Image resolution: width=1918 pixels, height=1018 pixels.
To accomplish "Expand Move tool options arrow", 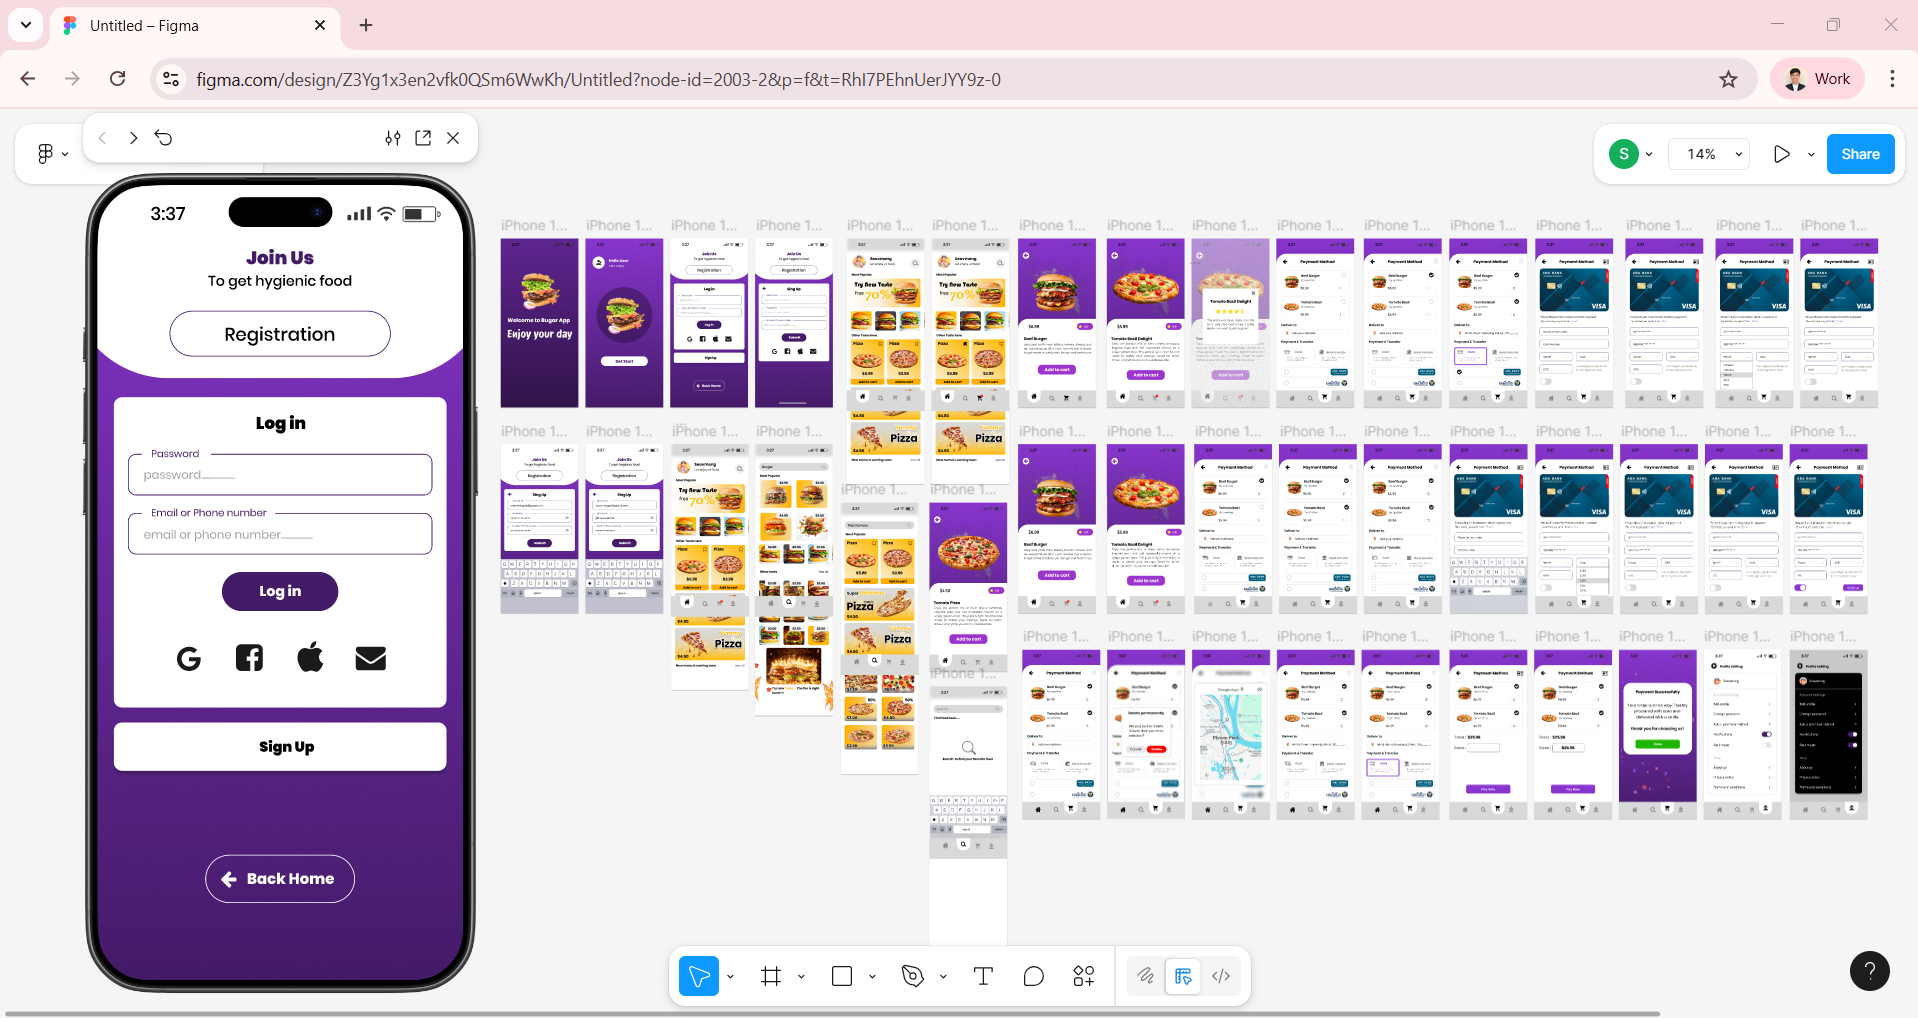I will click(730, 976).
